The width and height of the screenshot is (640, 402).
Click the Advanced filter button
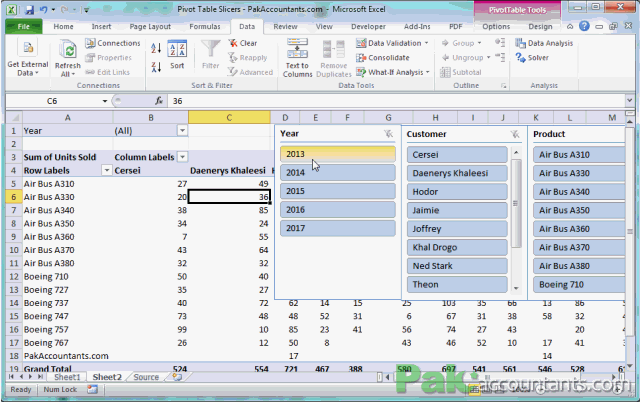(250, 72)
